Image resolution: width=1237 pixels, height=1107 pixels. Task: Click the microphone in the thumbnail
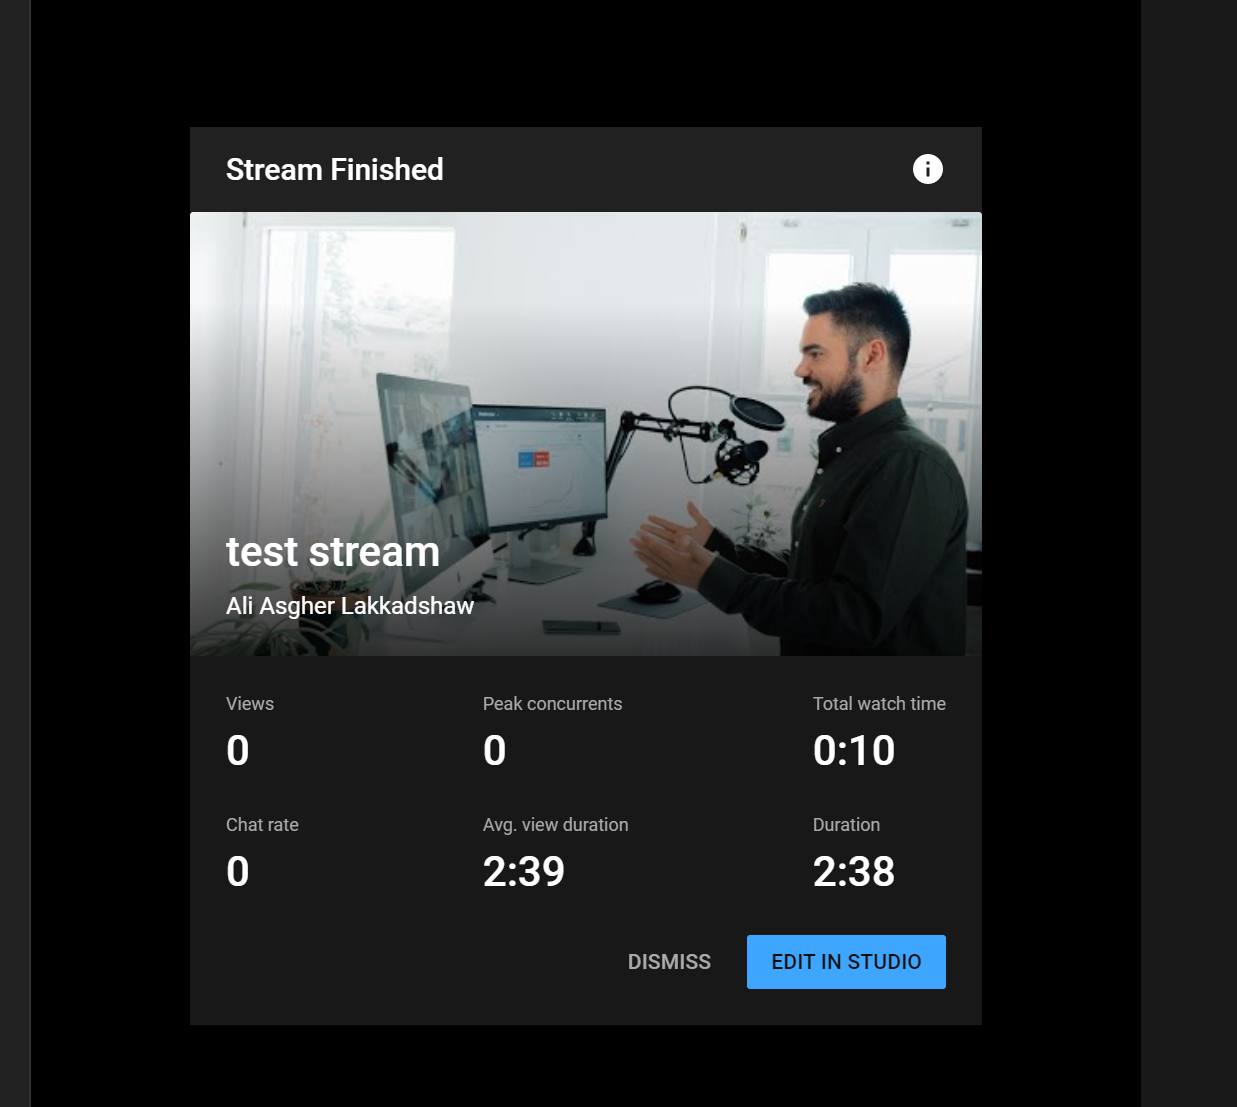[x=742, y=448]
